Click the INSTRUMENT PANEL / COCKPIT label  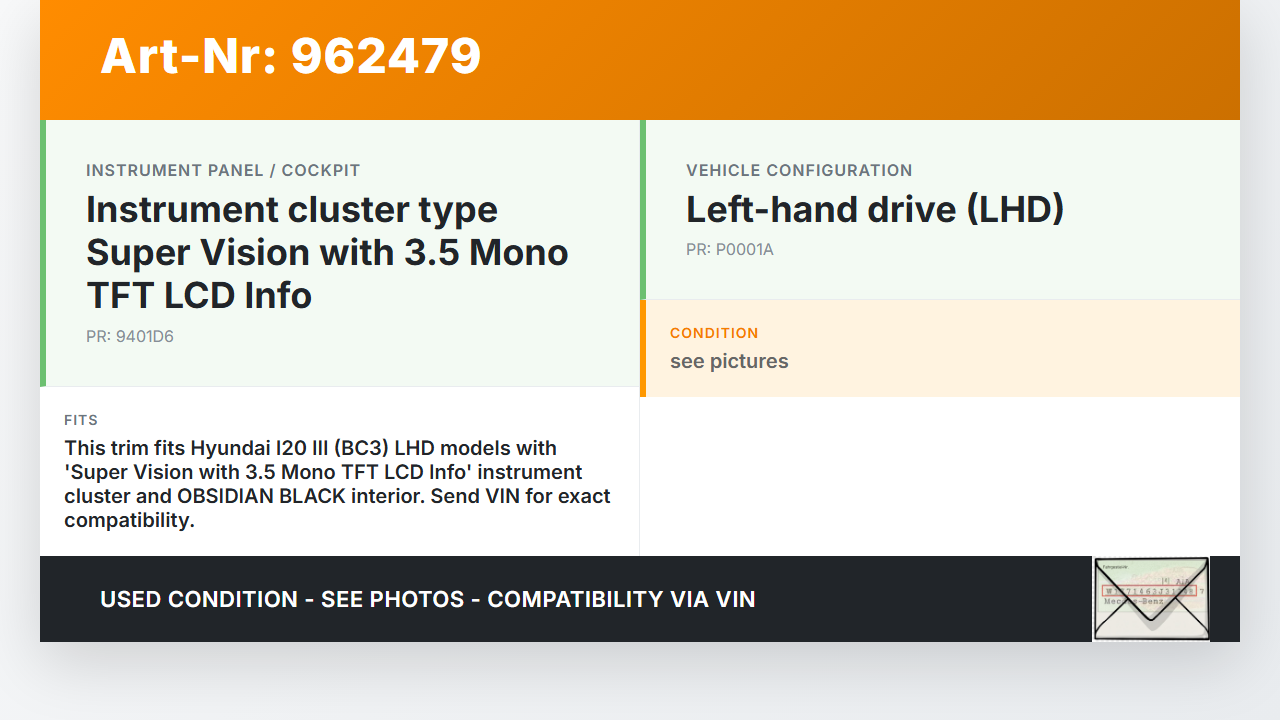[223, 171]
